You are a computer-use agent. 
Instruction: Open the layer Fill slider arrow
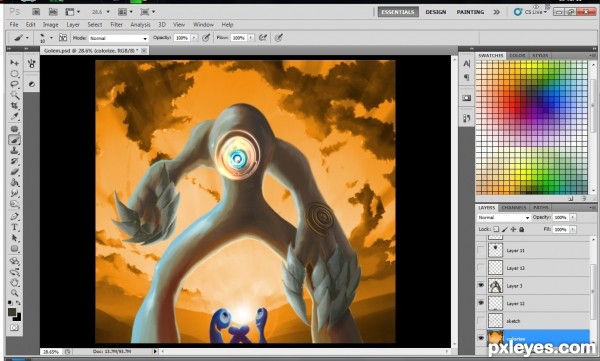(573, 229)
